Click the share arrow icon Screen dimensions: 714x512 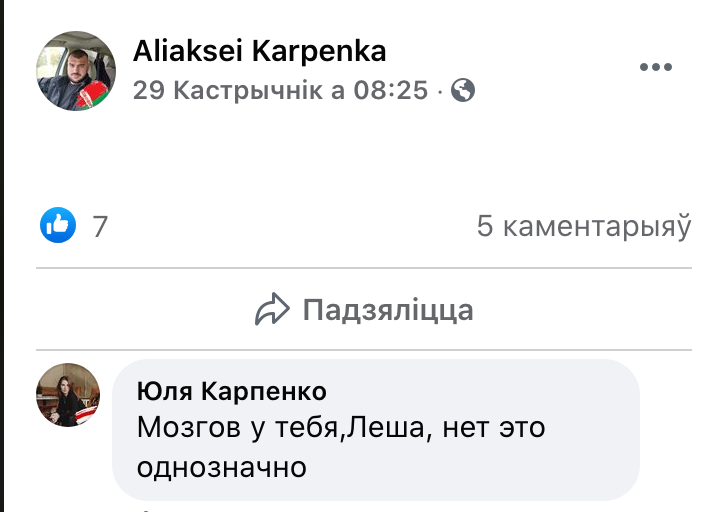[x=271, y=310]
